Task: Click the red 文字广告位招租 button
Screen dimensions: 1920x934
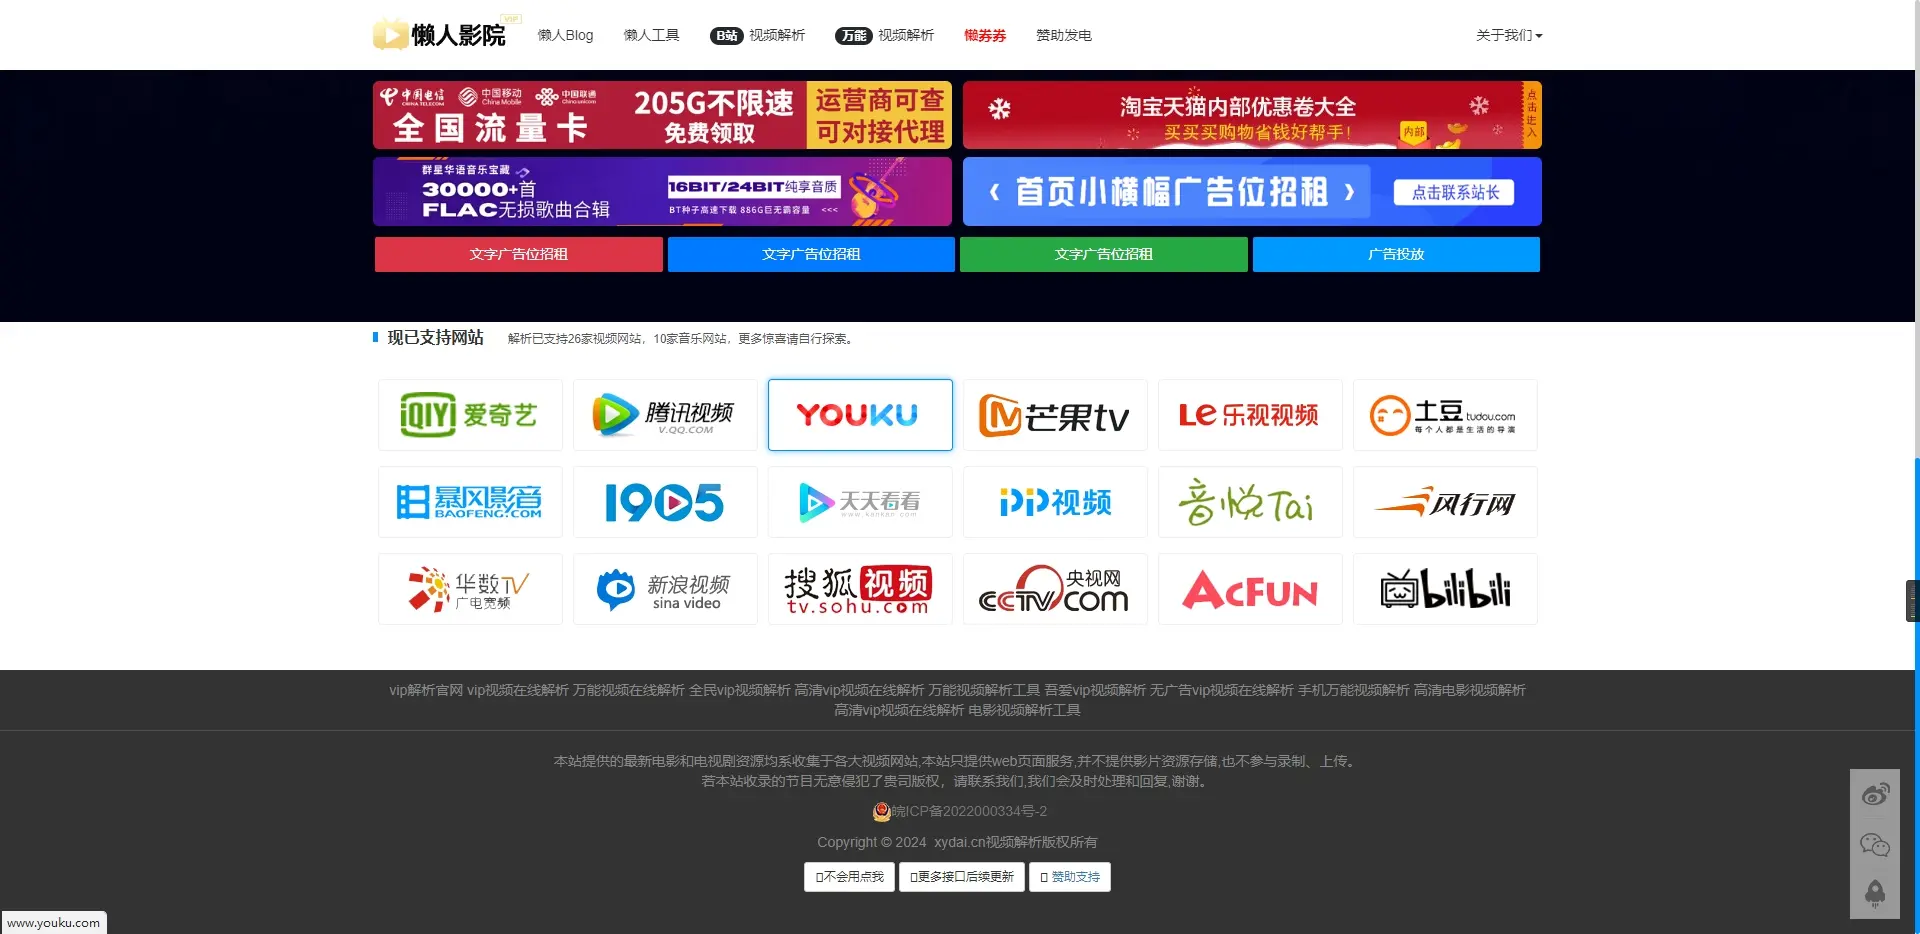Action: point(519,254)
